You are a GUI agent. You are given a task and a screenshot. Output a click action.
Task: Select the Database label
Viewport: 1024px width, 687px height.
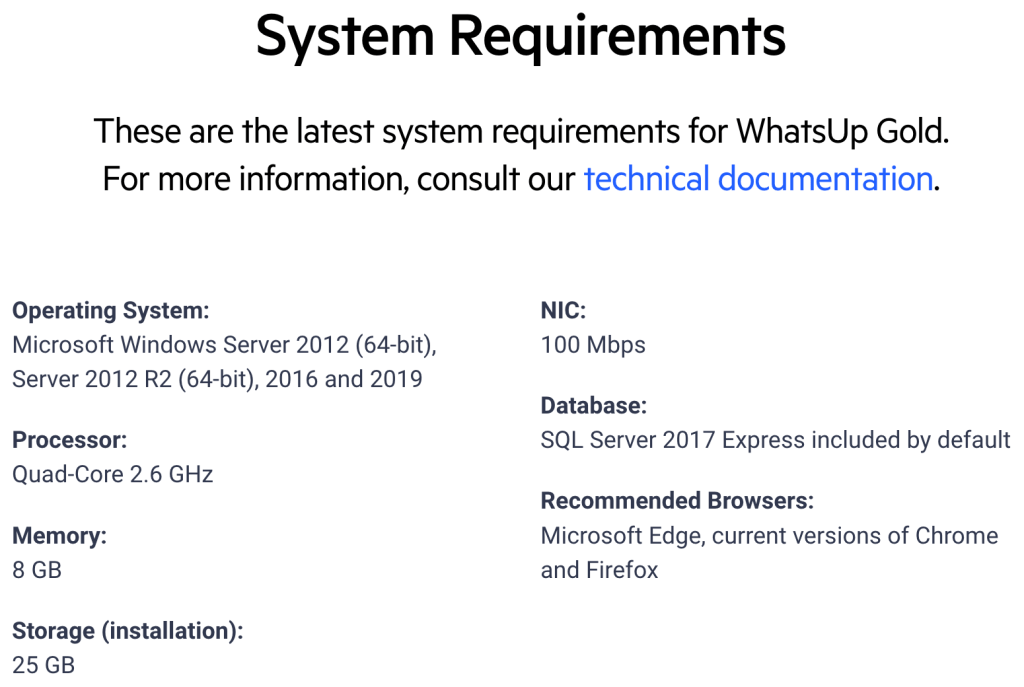point(594,406)
